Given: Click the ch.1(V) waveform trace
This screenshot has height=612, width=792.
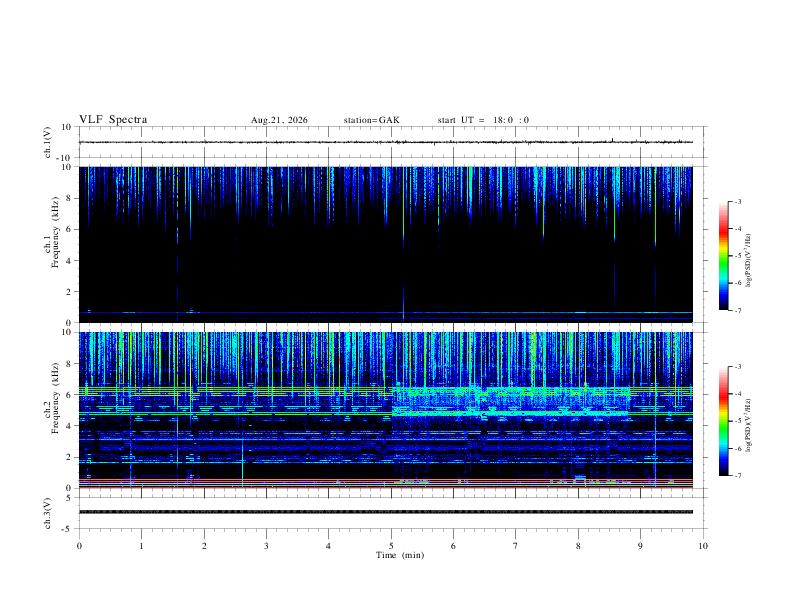Looking at the screenshot, I should point(386,142).
